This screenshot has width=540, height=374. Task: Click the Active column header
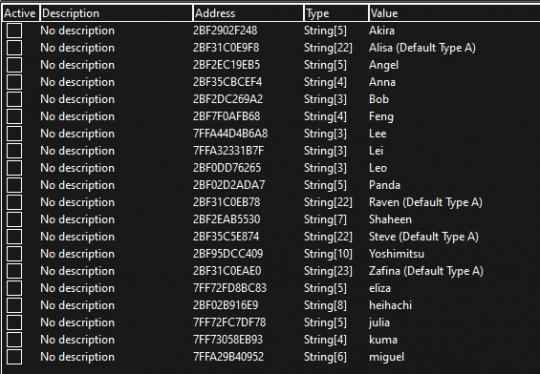click(x=20, y=13)
